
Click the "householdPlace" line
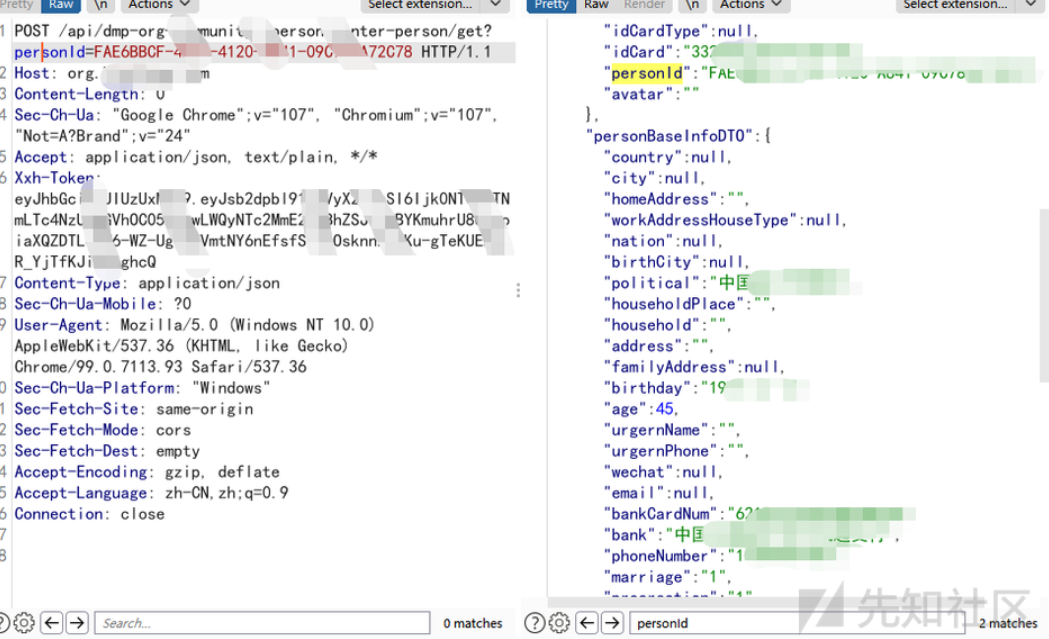690,304
